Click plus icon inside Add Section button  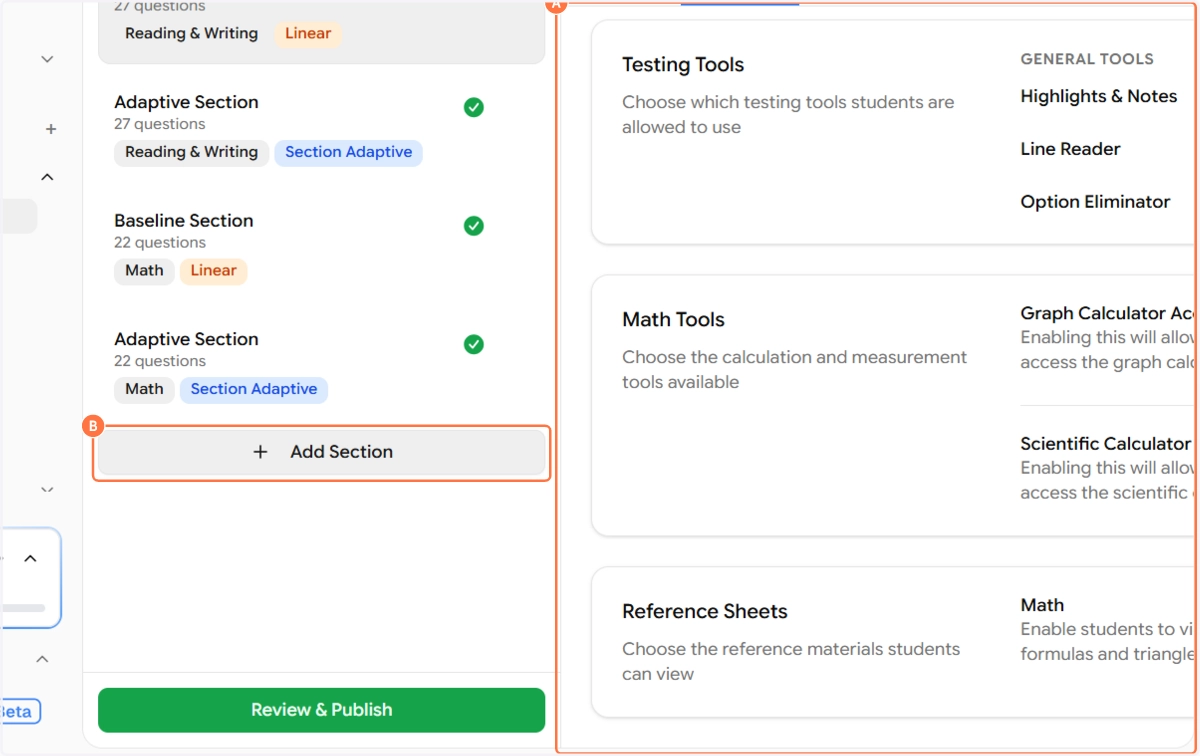260,452
